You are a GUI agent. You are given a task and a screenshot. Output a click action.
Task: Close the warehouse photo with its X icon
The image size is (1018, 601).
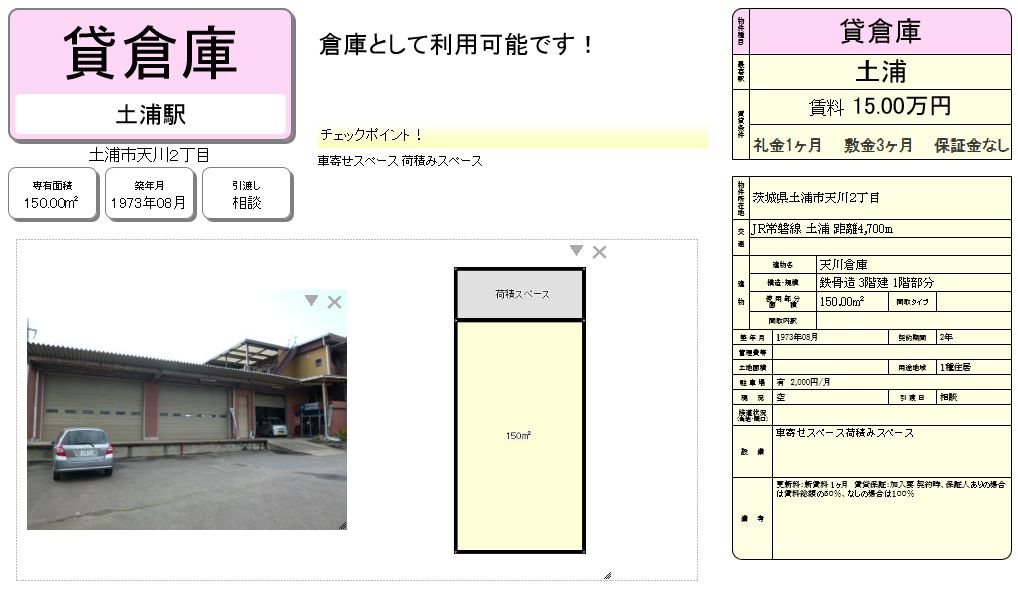pos(334,302)
